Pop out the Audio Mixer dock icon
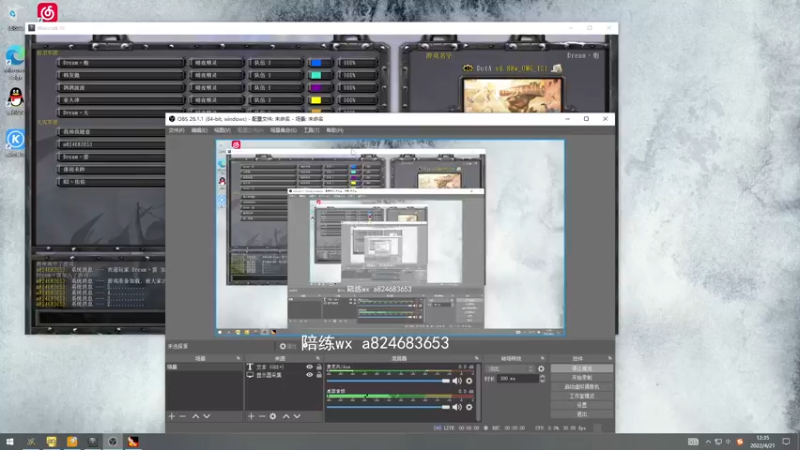 tap(477, 358)
